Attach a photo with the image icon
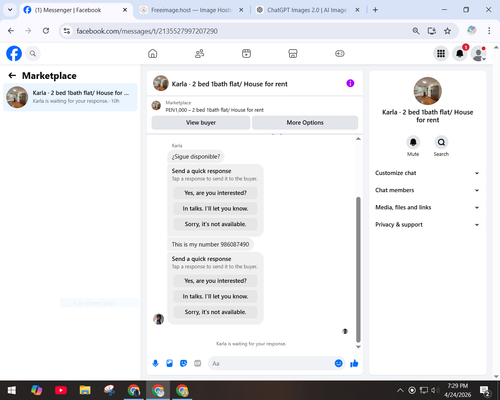 tap(169, 363)
